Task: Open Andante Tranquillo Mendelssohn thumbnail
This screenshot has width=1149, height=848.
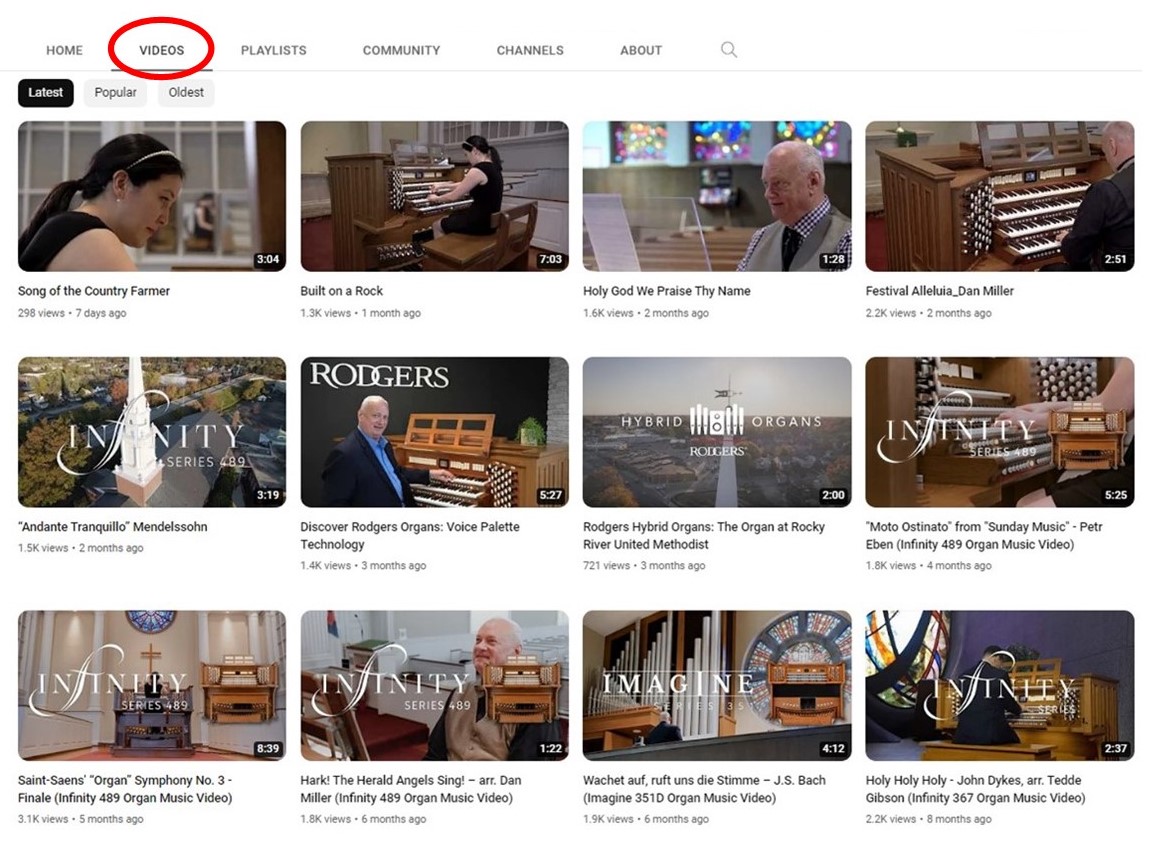Action: 152,432
